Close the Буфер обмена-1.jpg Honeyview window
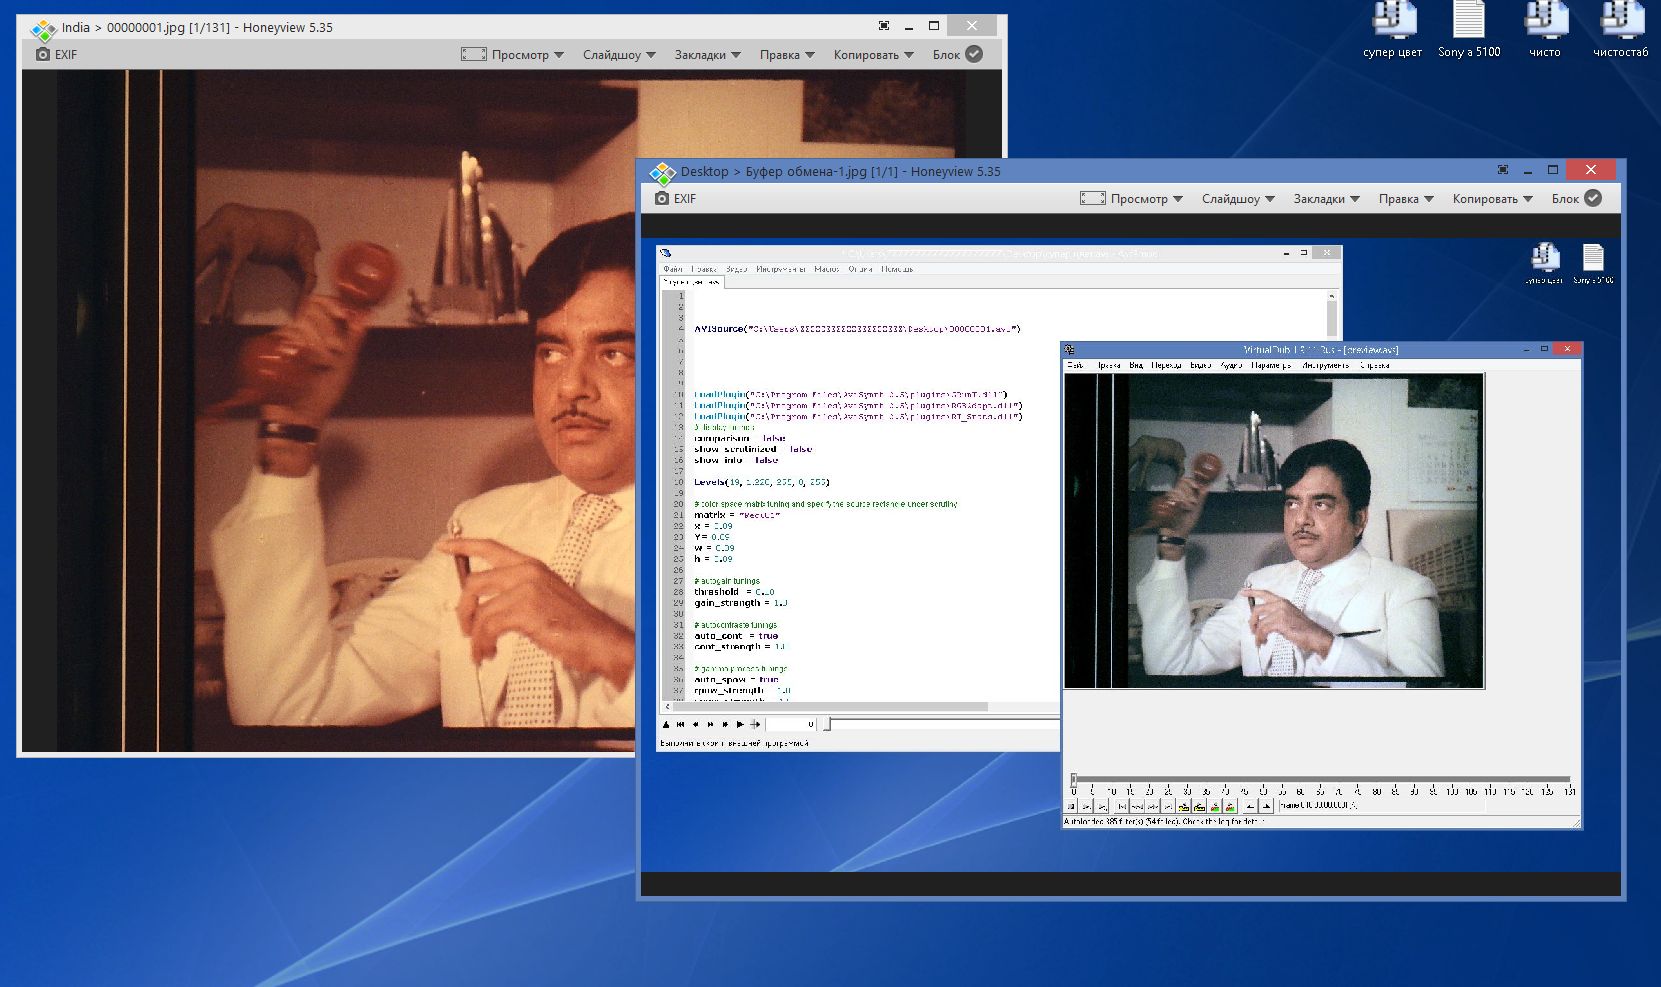 tap(1591, 169)
